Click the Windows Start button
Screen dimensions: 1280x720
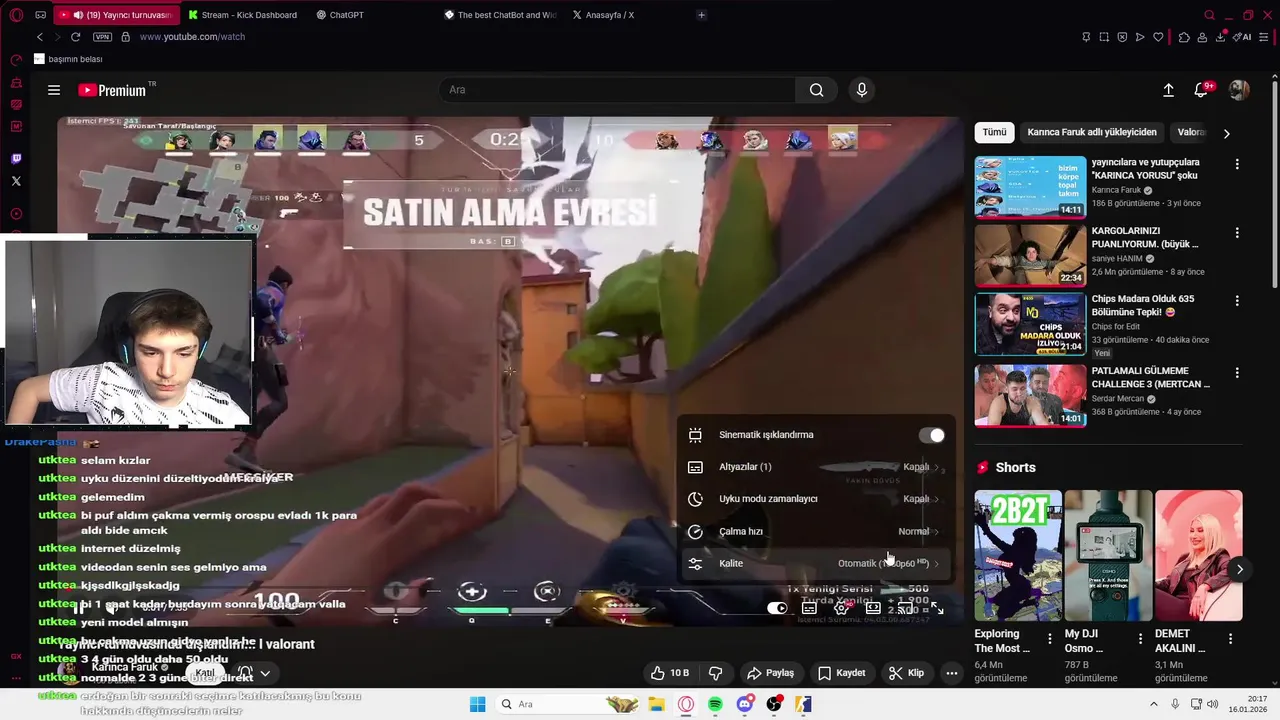[x=477, y=704]
